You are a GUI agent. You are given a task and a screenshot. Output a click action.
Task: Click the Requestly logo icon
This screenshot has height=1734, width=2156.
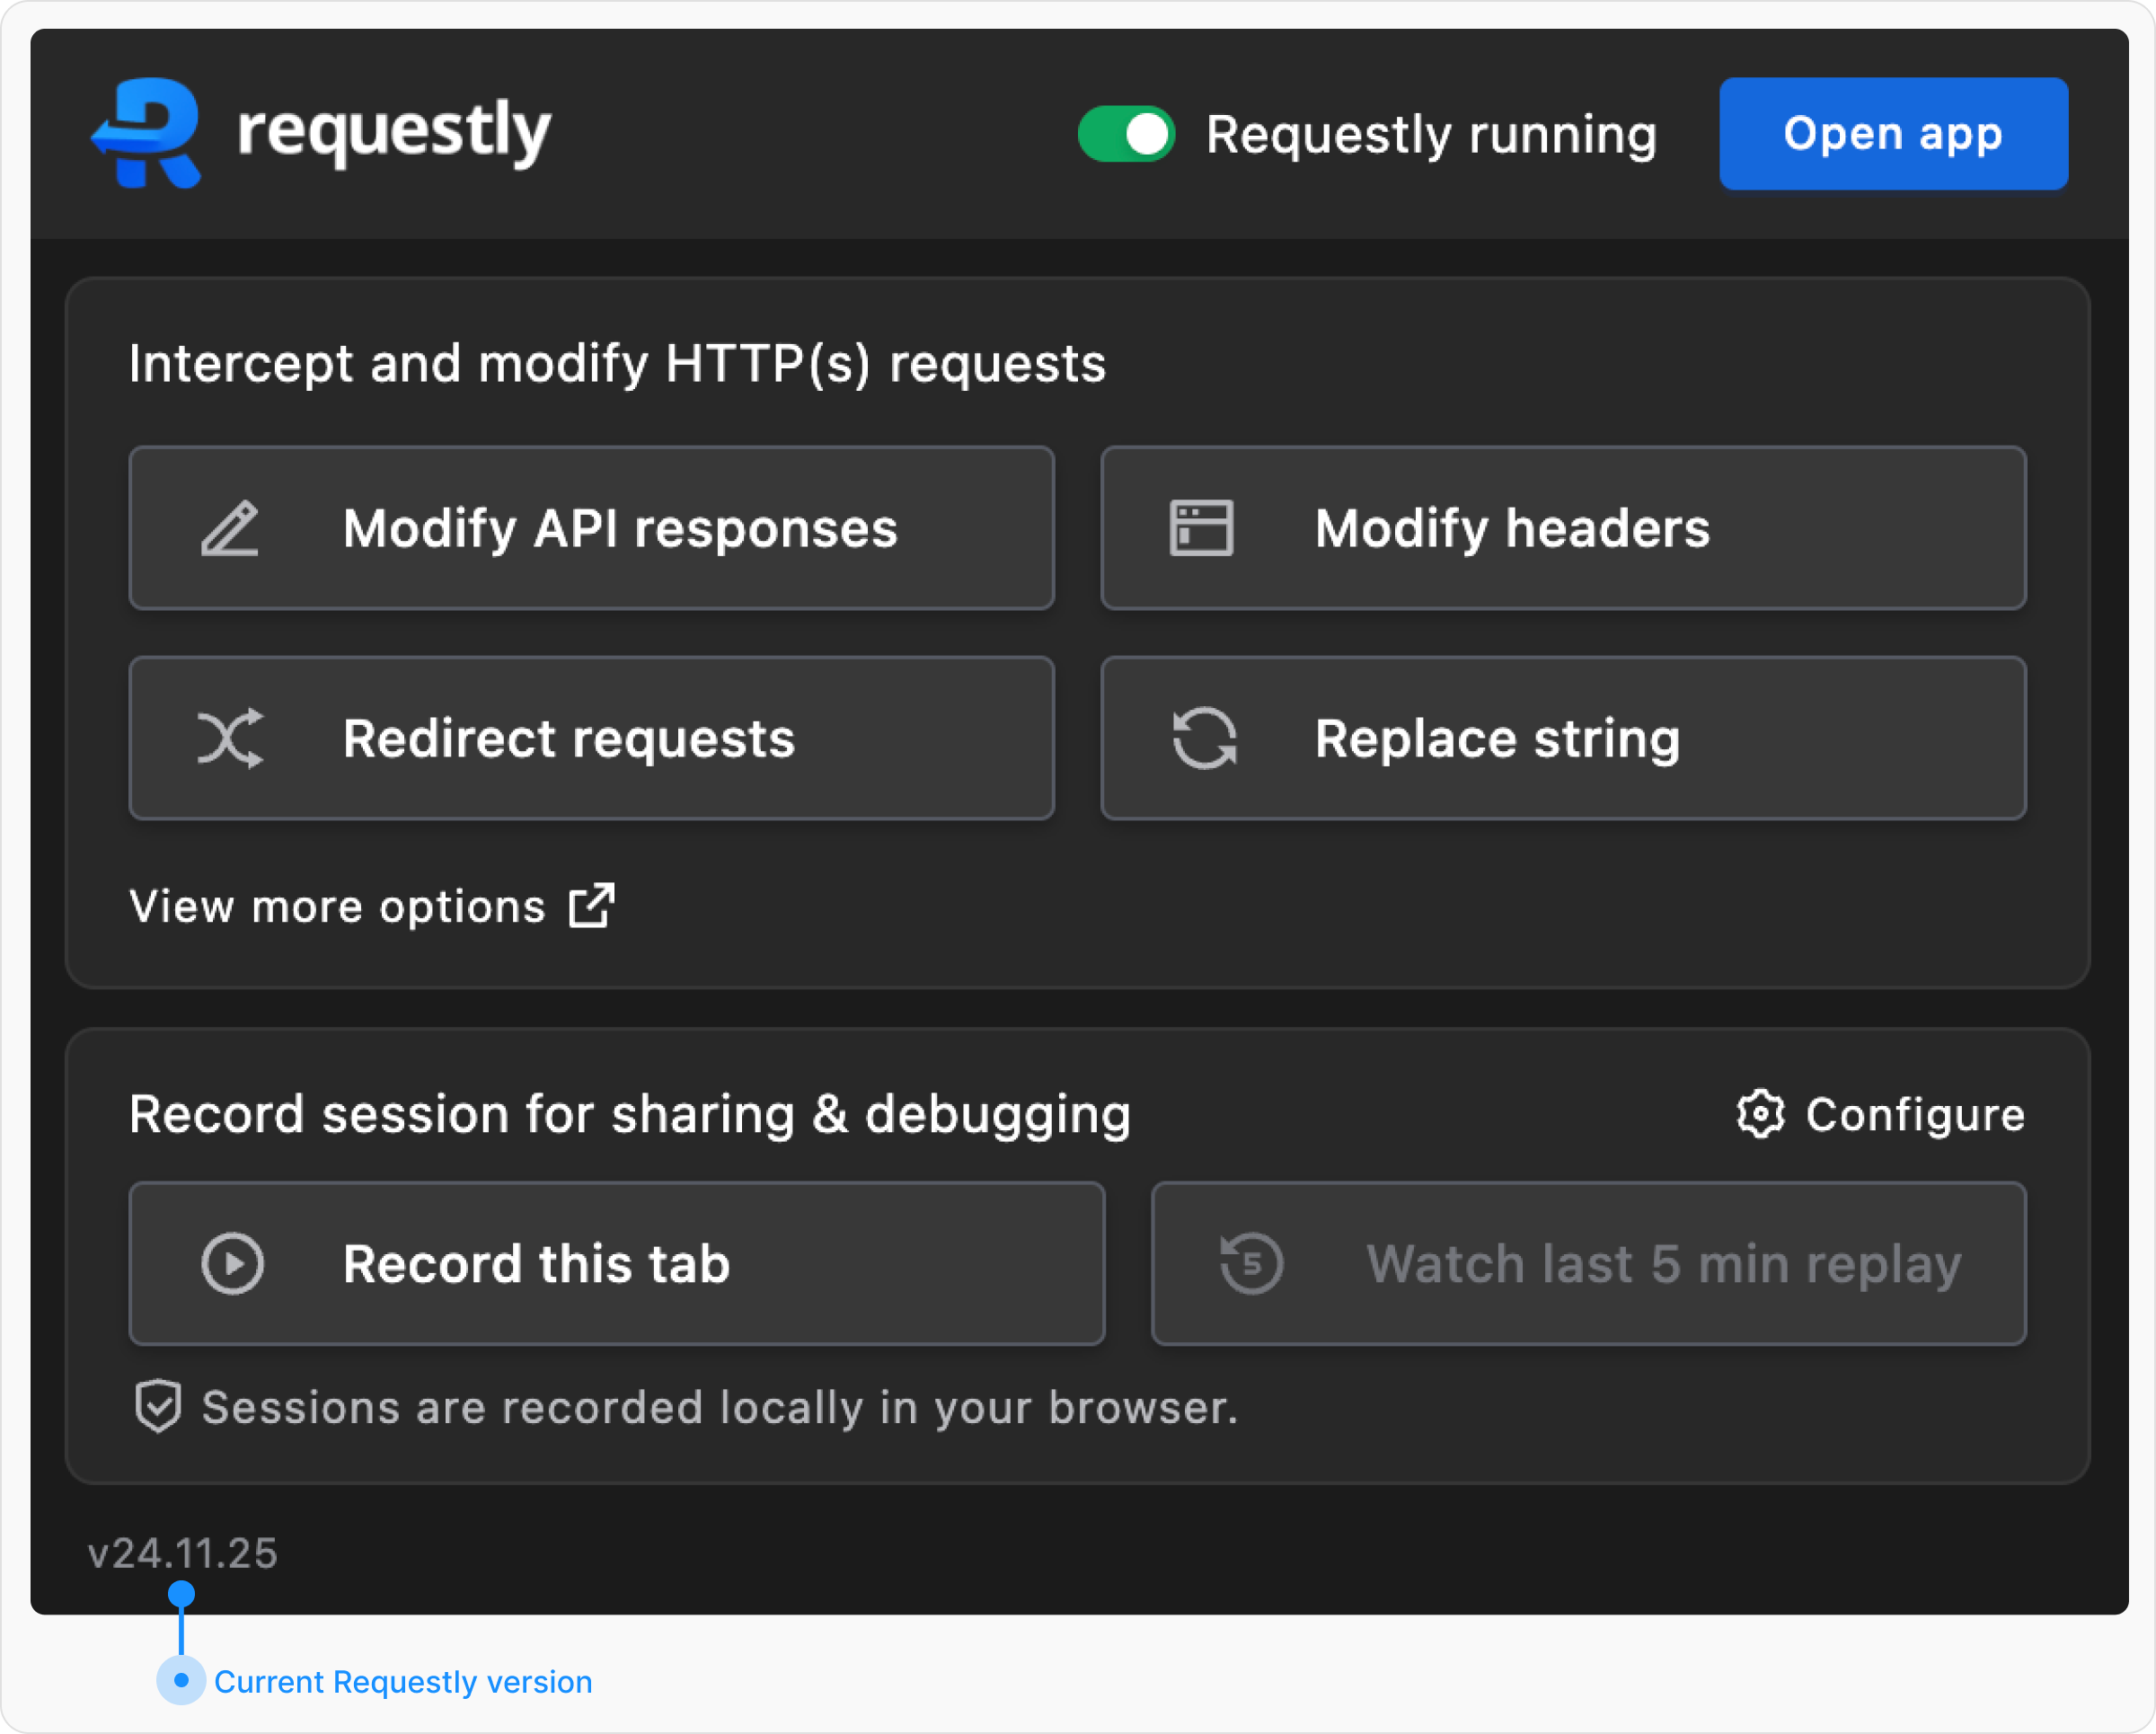148,133
